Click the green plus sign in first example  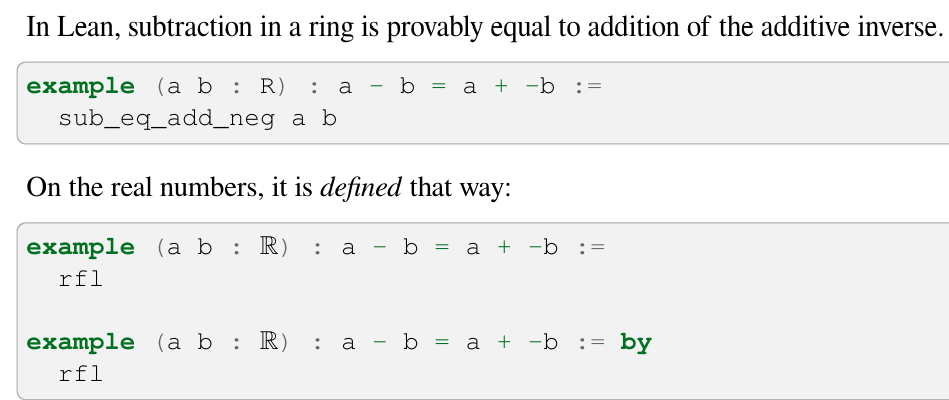[x=501, y=87]
